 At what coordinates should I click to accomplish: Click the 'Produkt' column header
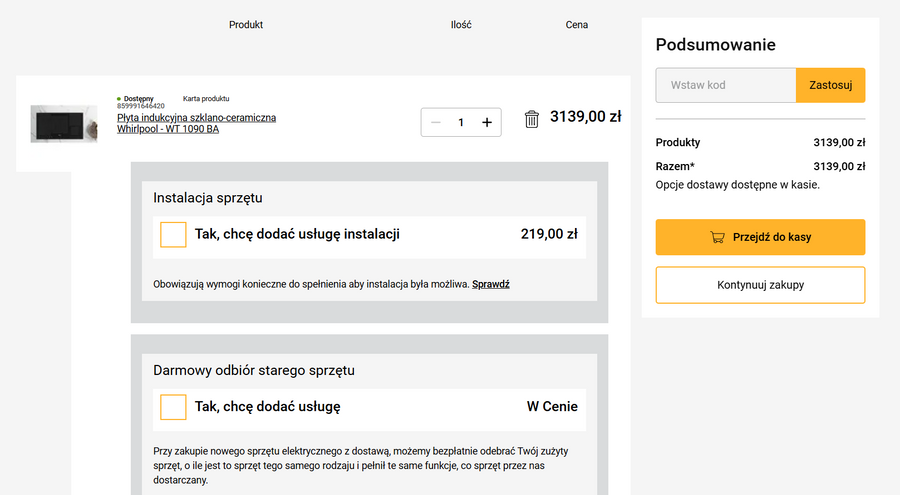(246, 25)
